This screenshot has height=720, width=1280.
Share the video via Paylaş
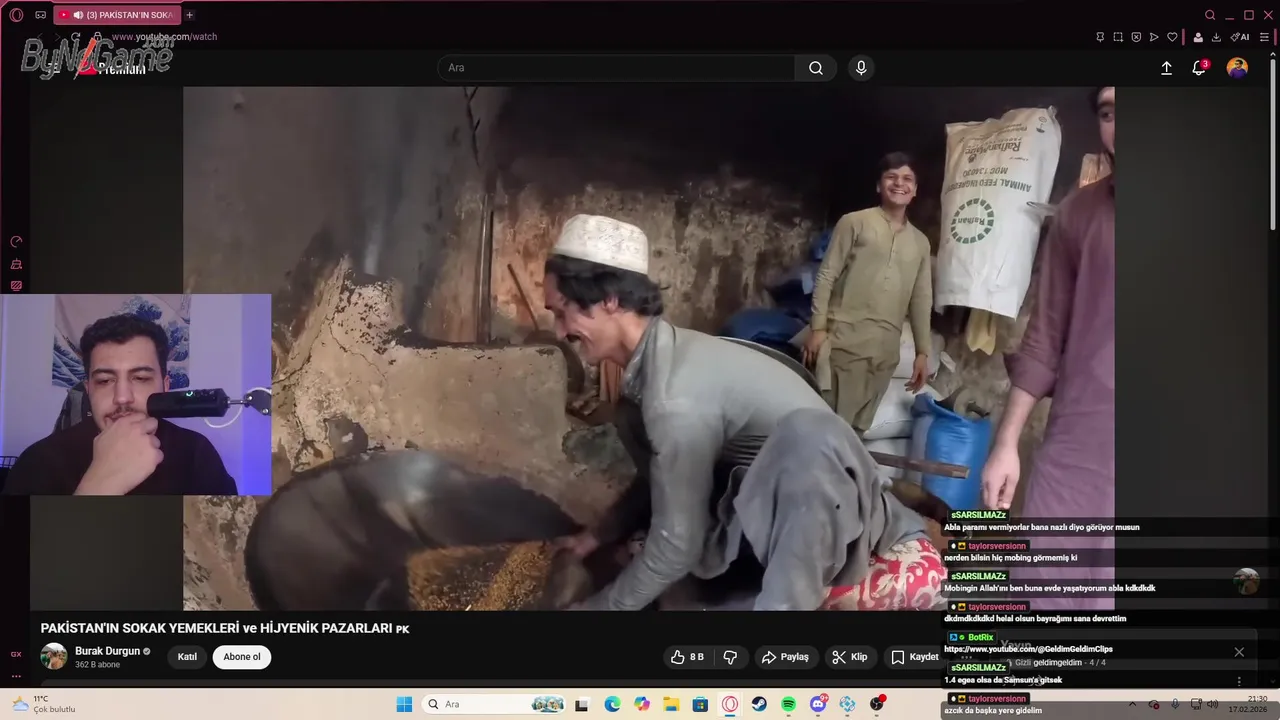point(785,657)
